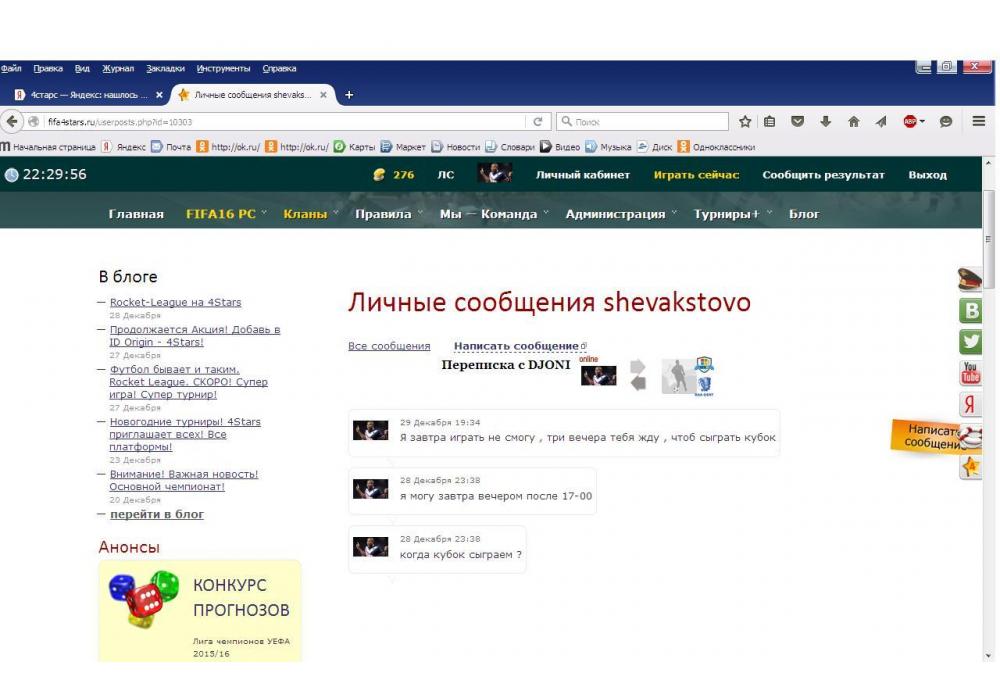Click the YouTube icon in the sidebar
Image resolution: width=1000 pixels, height=700 pixels.
tap(970, 374)
